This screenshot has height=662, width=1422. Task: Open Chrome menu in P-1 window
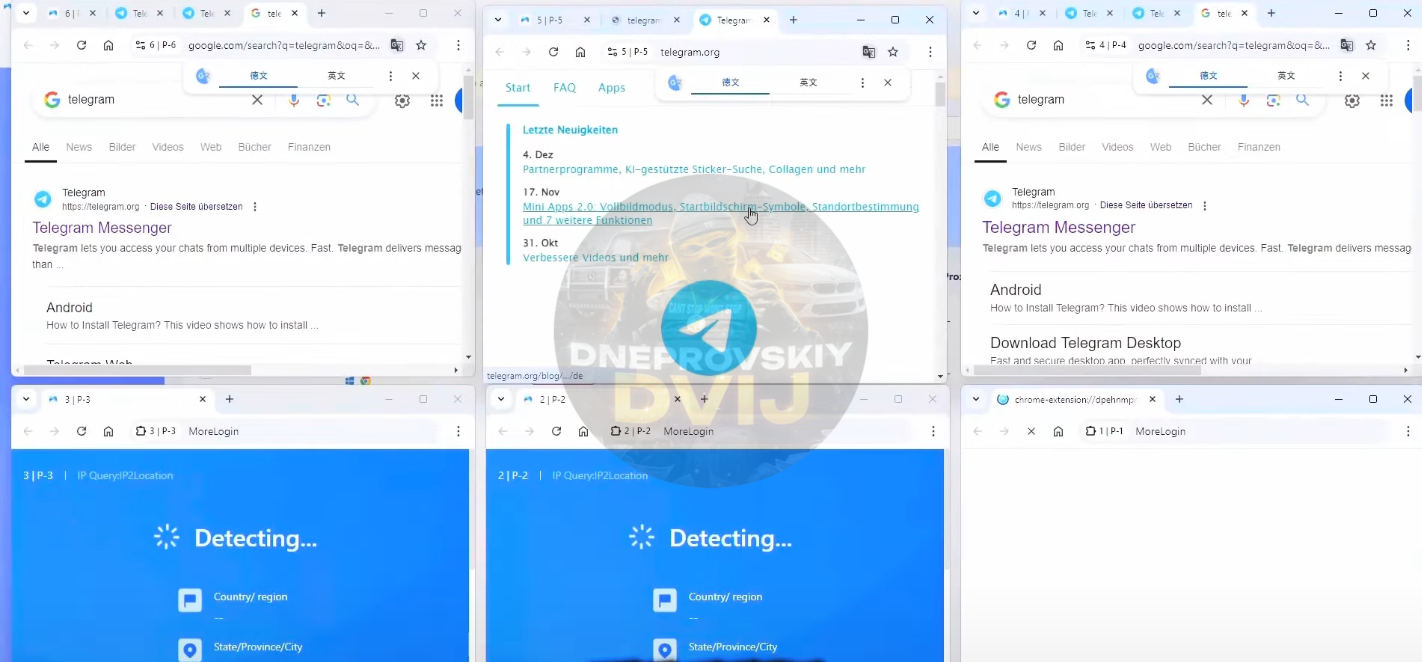pos(1408,431)
